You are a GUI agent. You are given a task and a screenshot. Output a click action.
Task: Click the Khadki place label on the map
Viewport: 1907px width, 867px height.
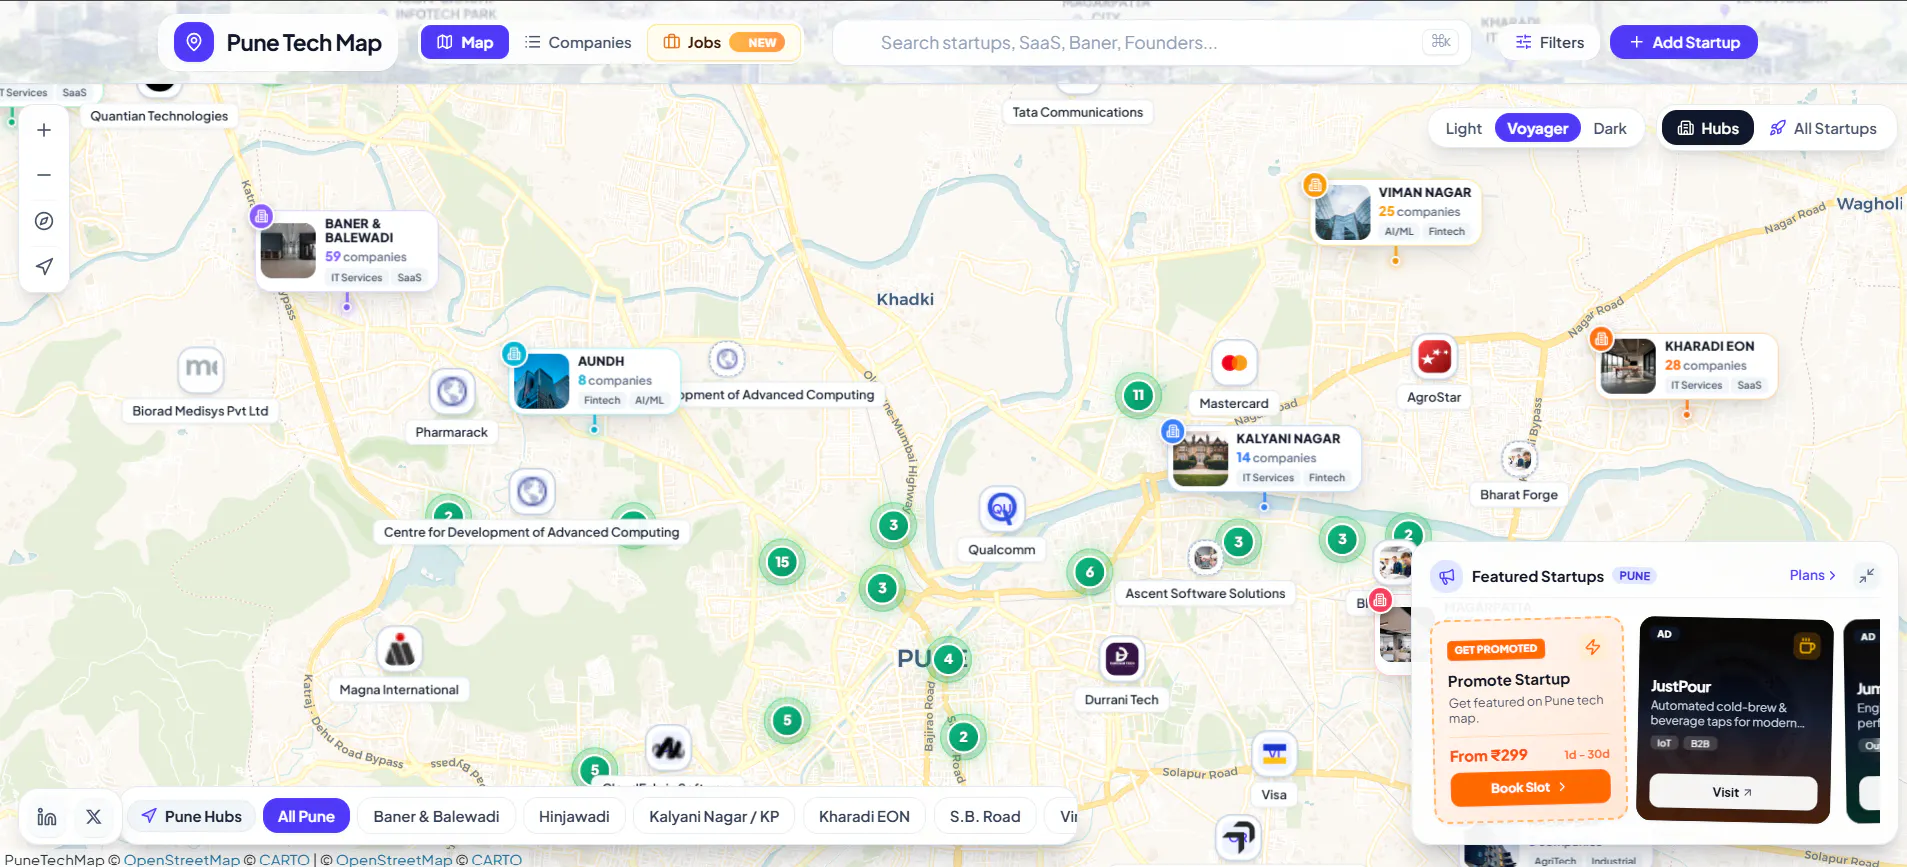tap(905, 299)
